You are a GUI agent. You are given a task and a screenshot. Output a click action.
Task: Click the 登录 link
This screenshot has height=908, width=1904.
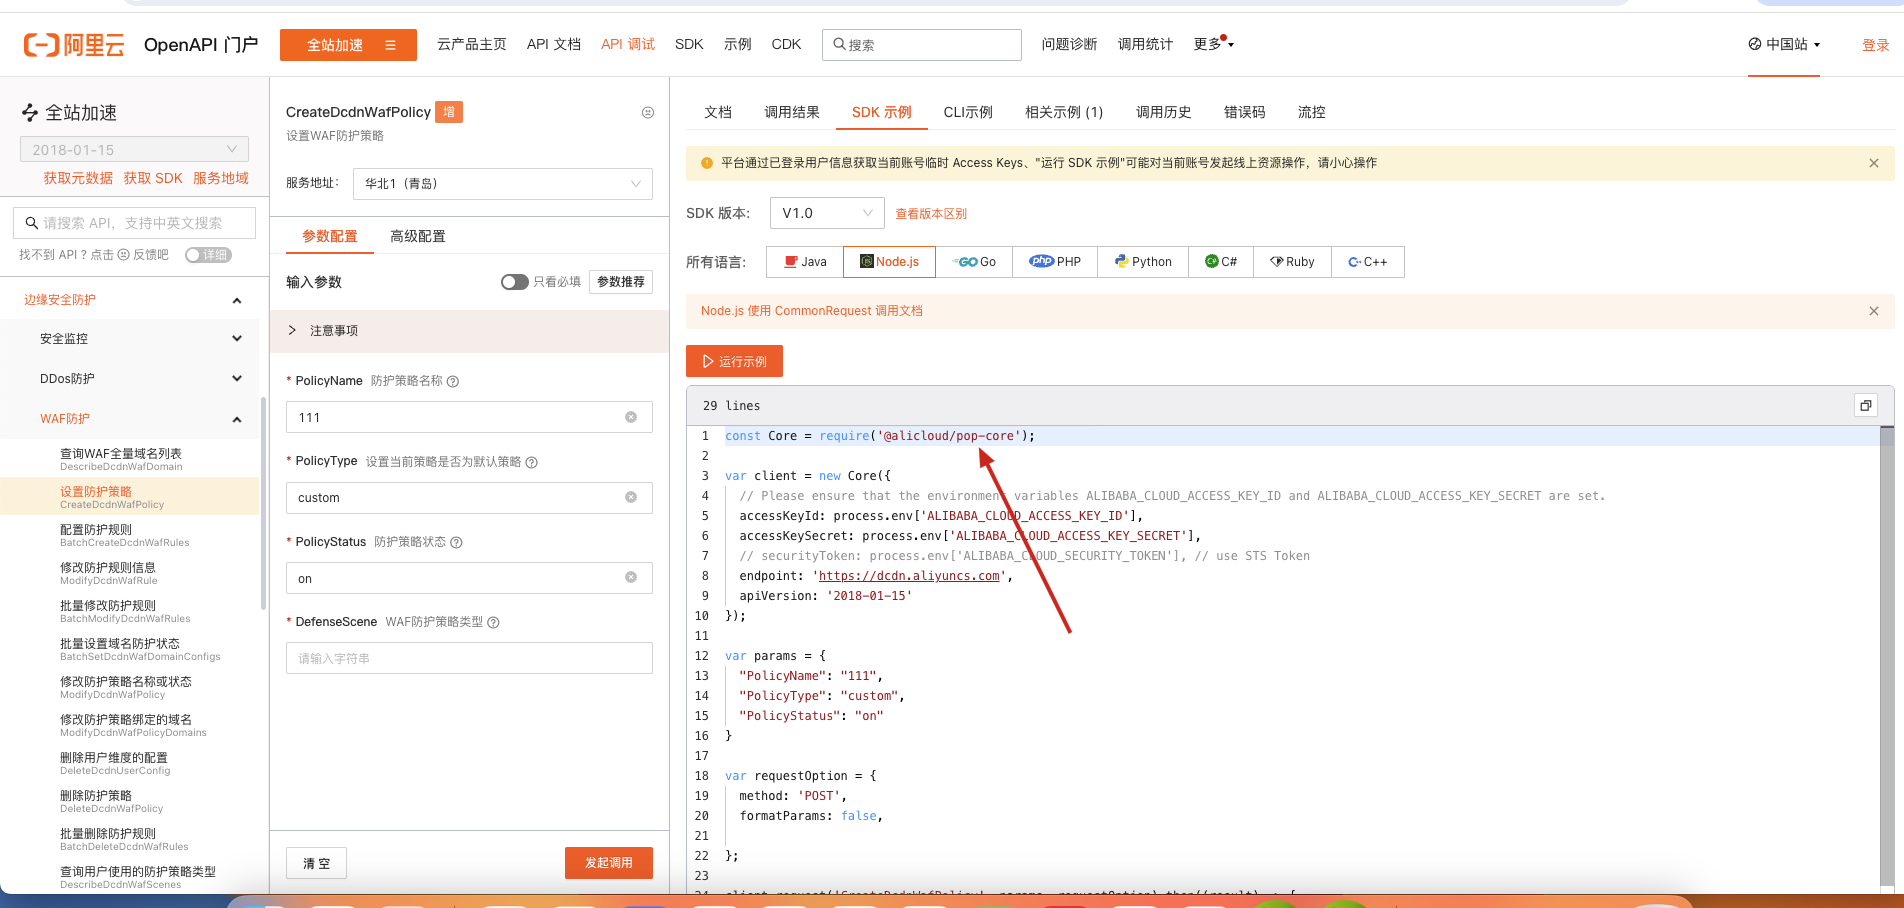(x=1876, y=45)
